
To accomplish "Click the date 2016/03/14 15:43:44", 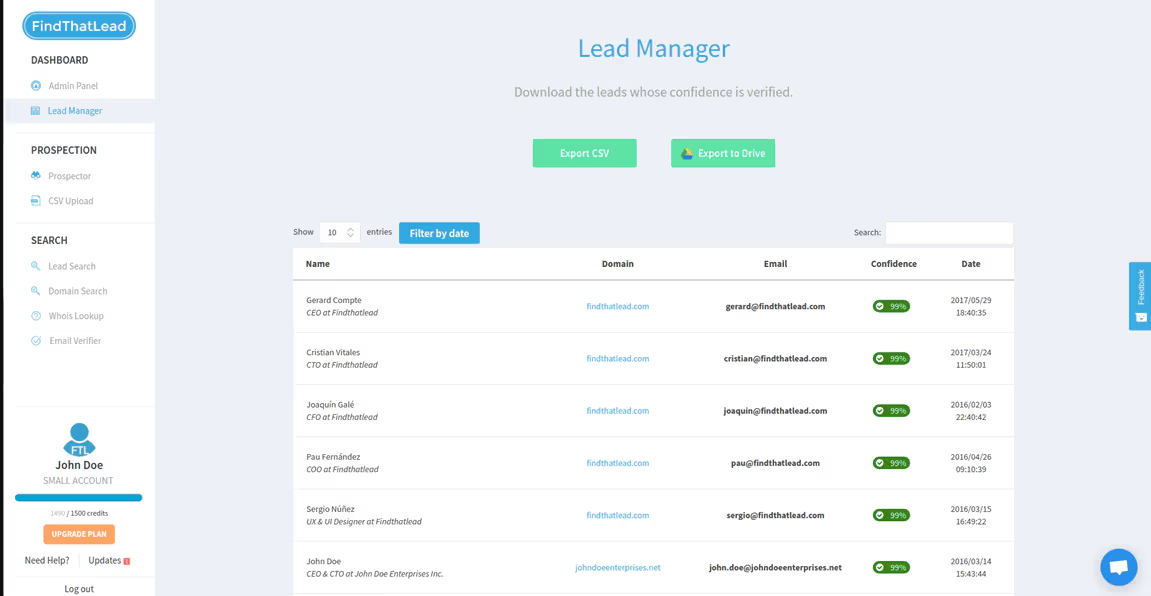I will pyautogui.click(x=970, y=567).
